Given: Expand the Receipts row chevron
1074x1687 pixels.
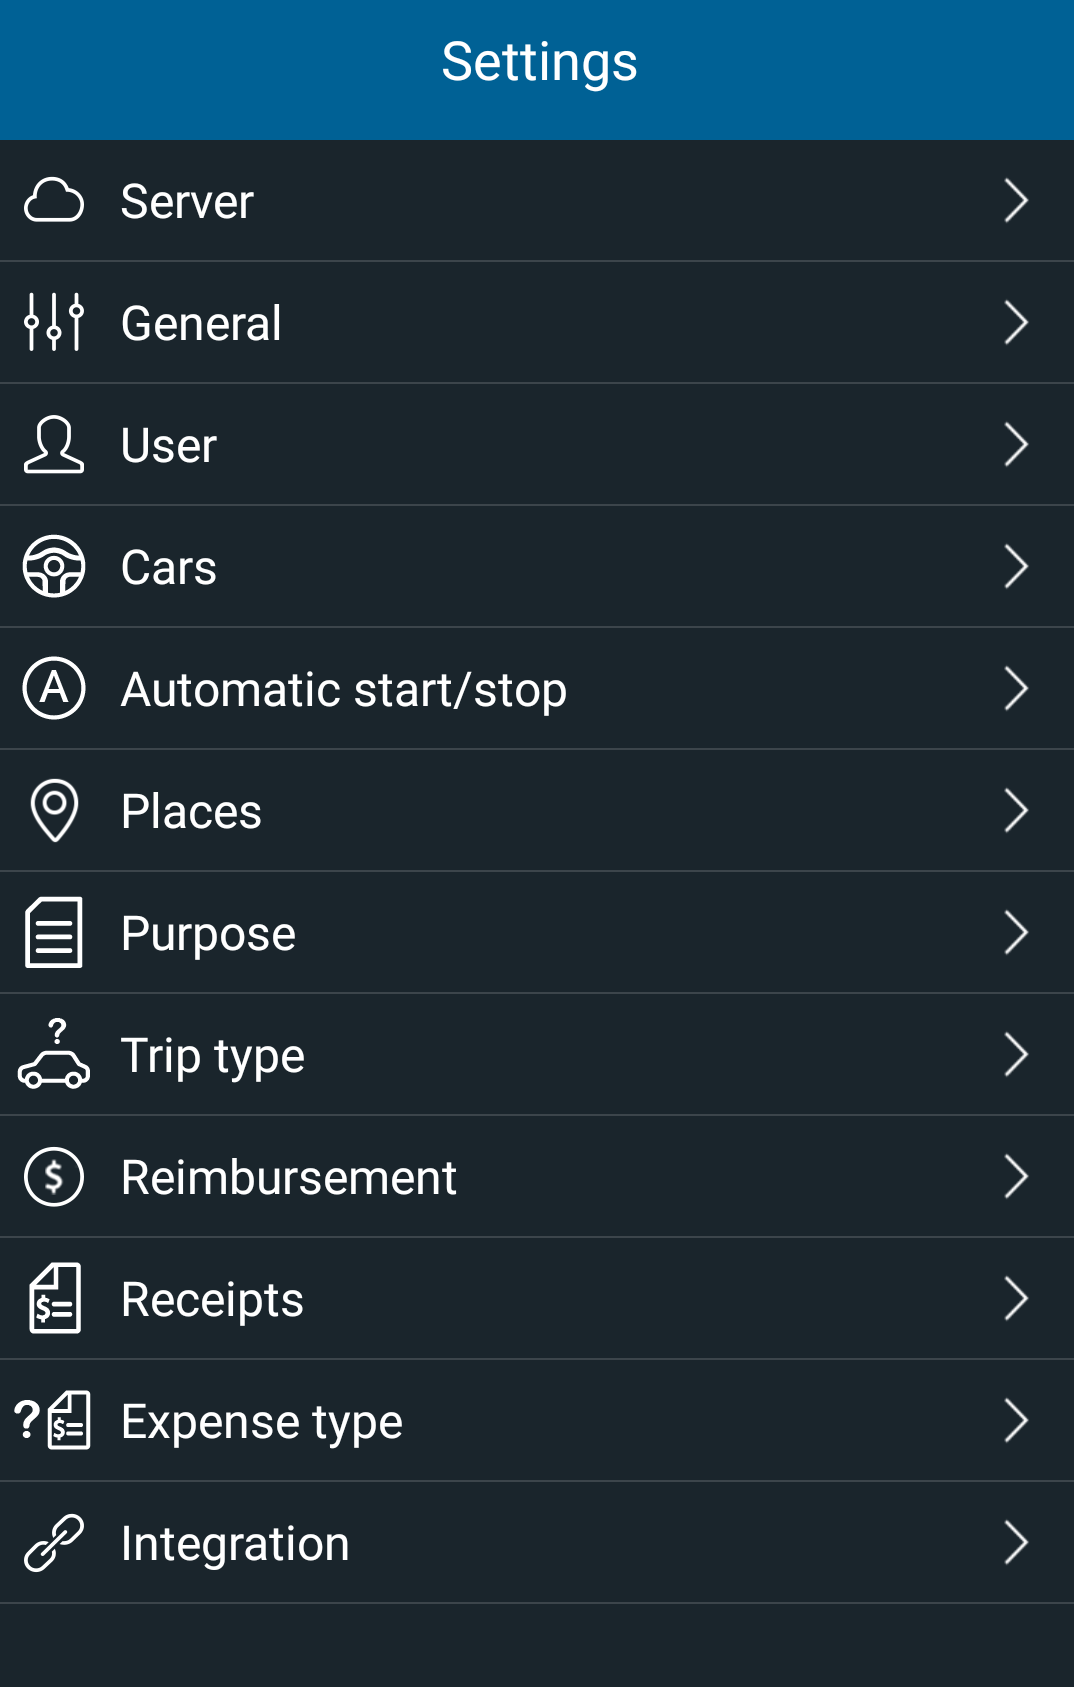Looking at the screenshot, I should (x=1016, y=1298).
